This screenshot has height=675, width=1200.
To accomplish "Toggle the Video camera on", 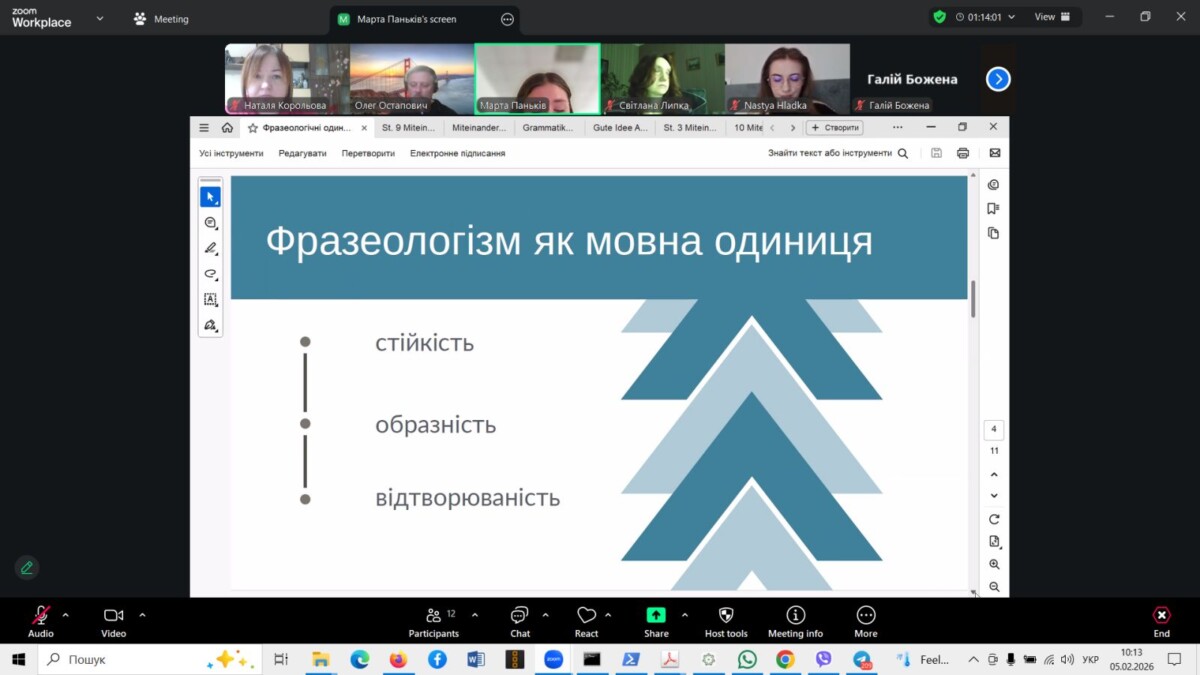I will click(x=113, y=621).
